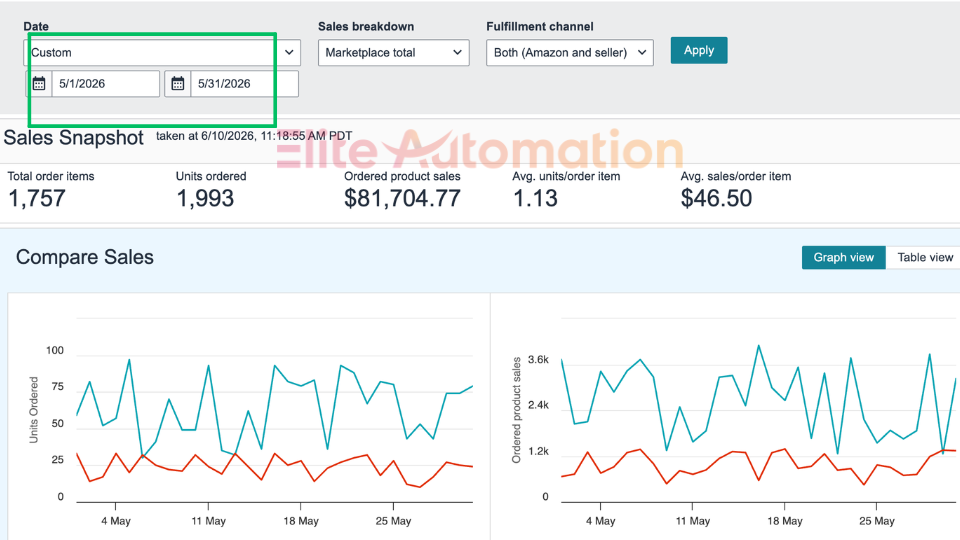Image resolution: width=960 pixels, height=540 pixels.
Task: Click 18 May on units ordered chart
Action: [x=301, y=521]
